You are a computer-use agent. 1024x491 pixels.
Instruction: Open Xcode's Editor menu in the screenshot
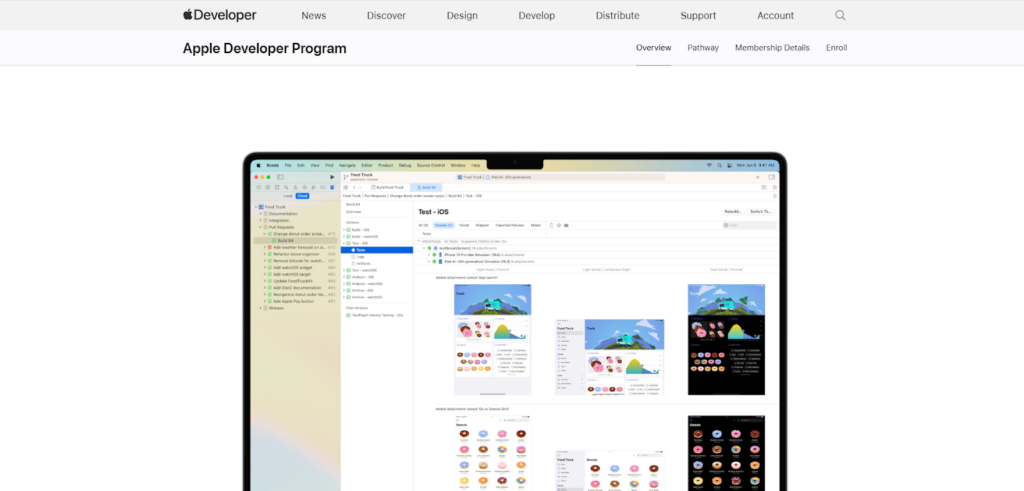pyautogui.click(x=367, y=165)
